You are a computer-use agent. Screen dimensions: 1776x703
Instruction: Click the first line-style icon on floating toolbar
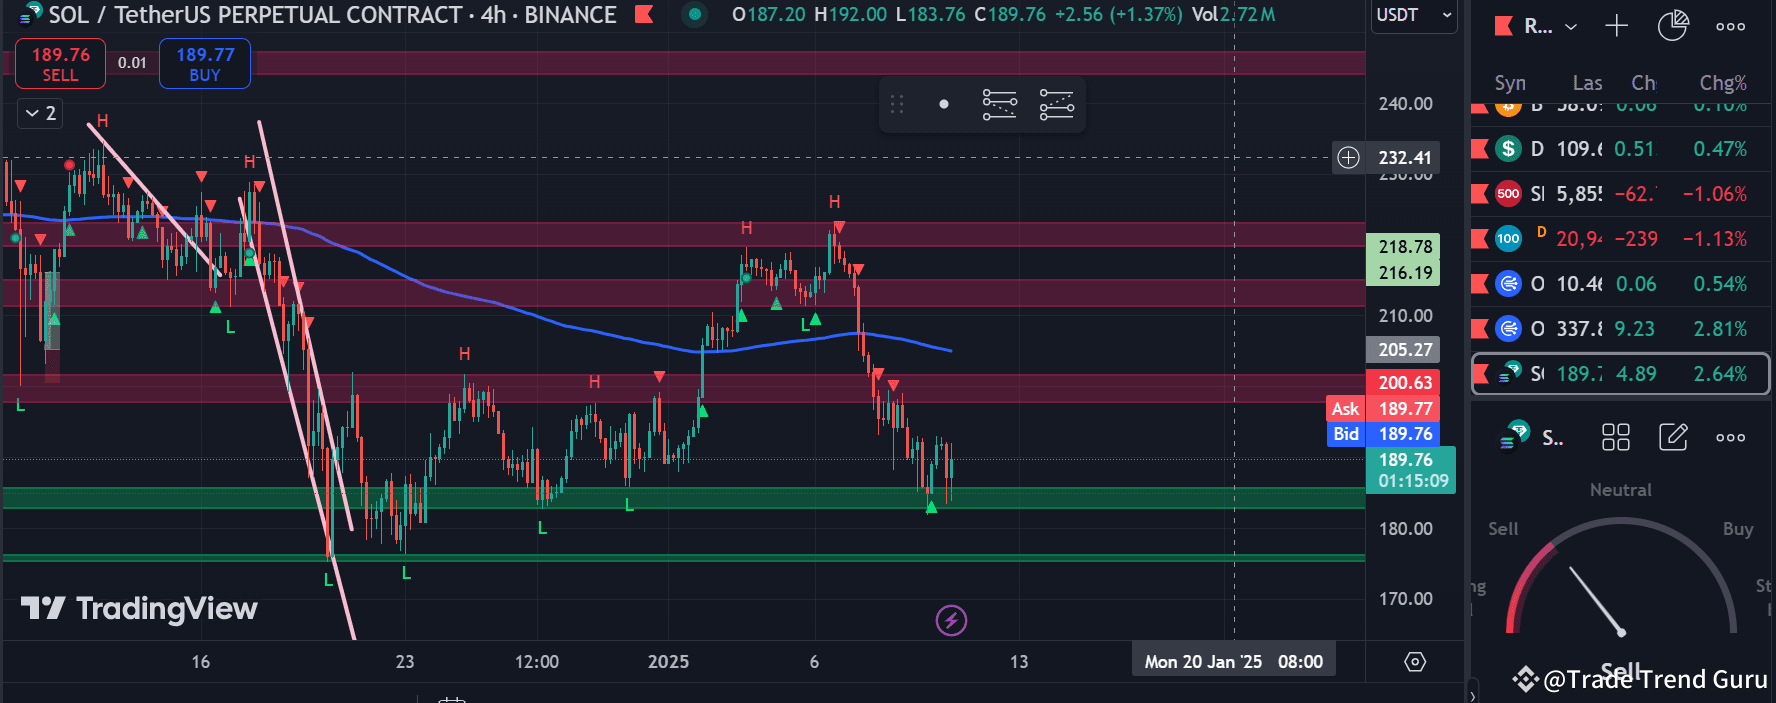point(999,104)
